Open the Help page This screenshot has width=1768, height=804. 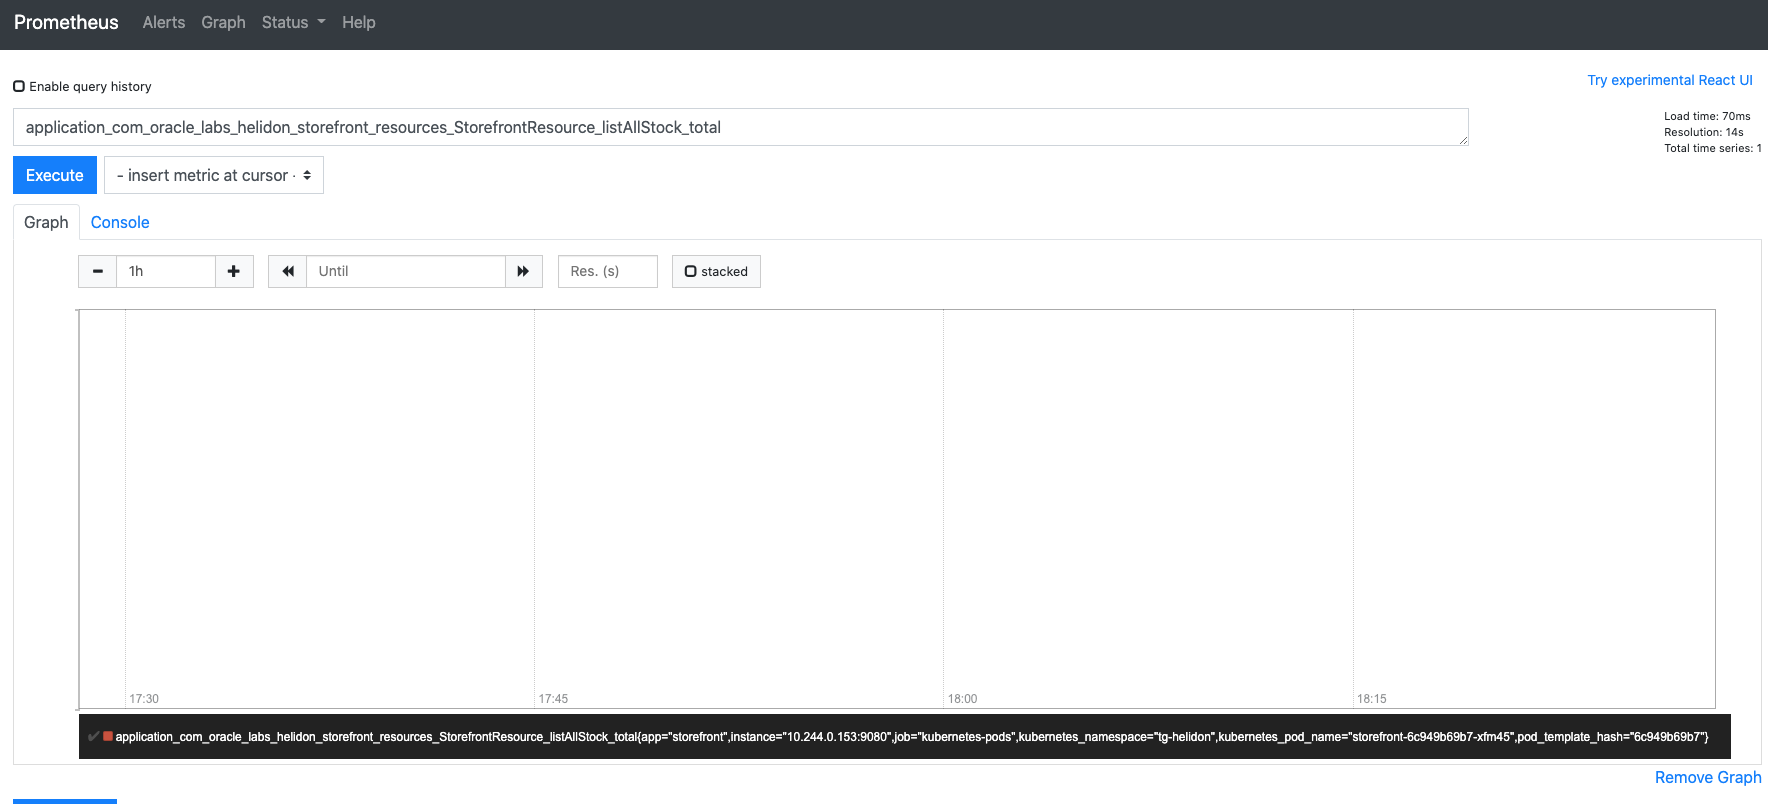(359, 22)
